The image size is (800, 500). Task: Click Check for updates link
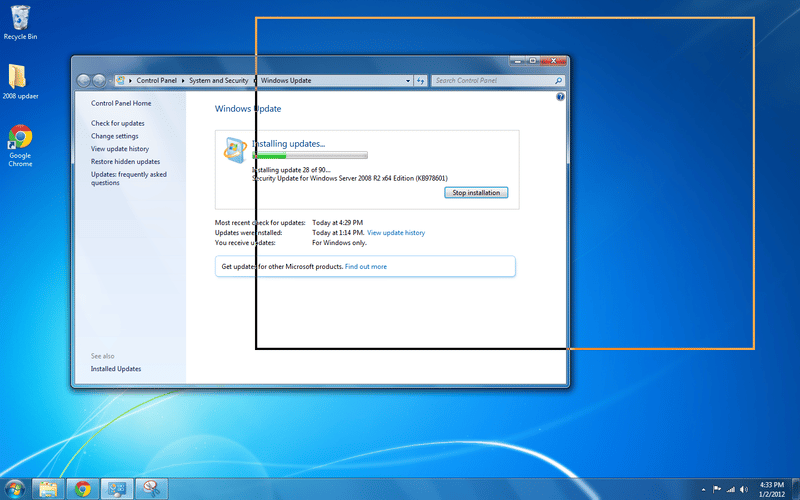pos(117,123)
